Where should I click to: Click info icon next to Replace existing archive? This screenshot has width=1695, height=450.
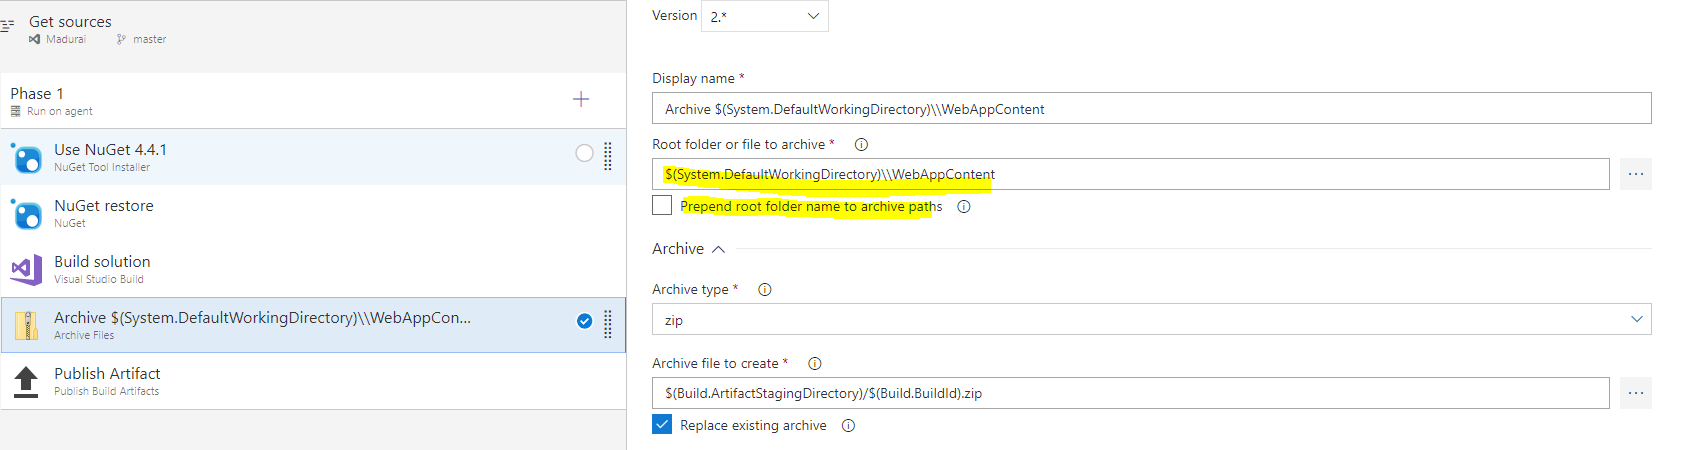(849, 426)
